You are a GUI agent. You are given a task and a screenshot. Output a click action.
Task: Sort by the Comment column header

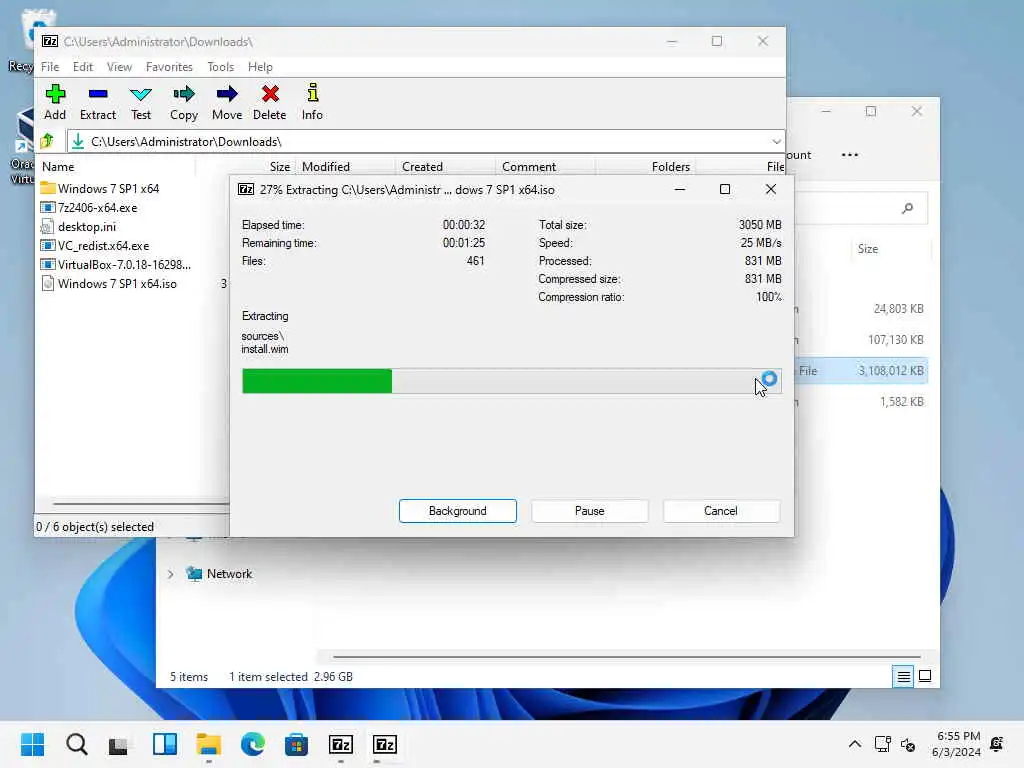(x=545, y=167)
